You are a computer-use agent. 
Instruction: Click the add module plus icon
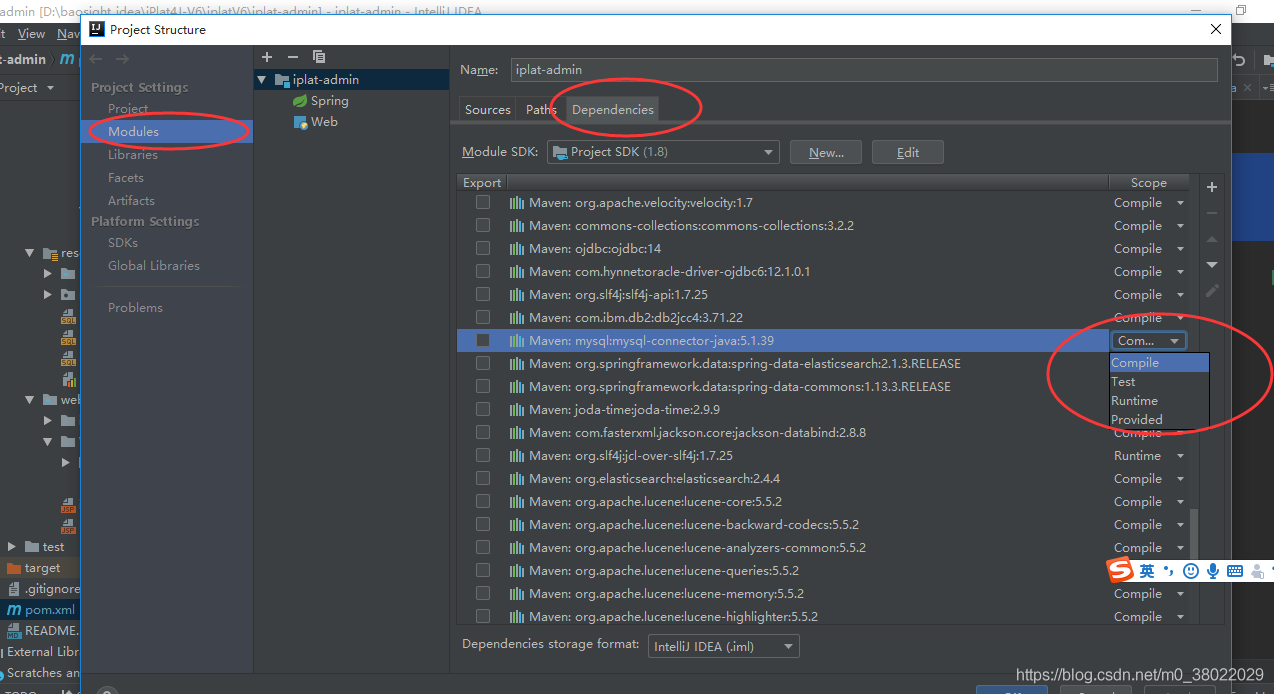coord(266,57)
